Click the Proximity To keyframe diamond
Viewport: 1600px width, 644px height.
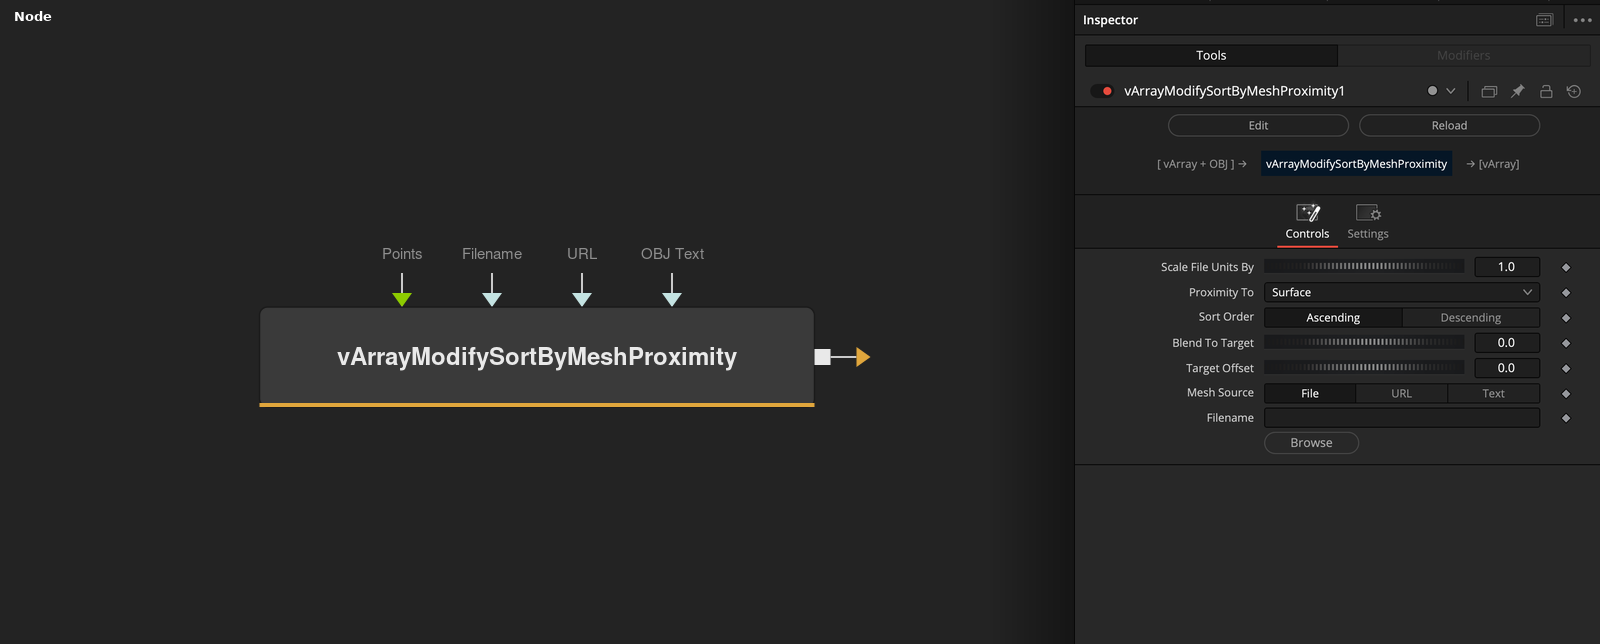coord(1566,293)
